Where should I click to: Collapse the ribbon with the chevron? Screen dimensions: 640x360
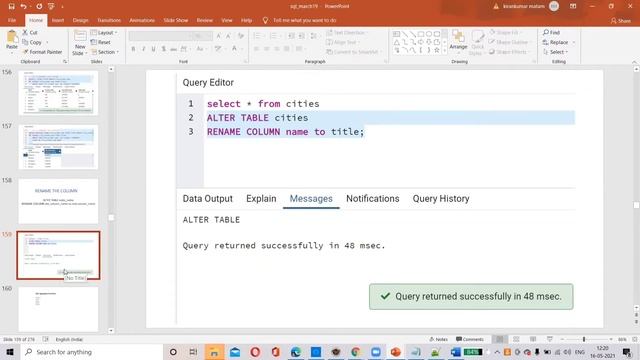[634, 62]
